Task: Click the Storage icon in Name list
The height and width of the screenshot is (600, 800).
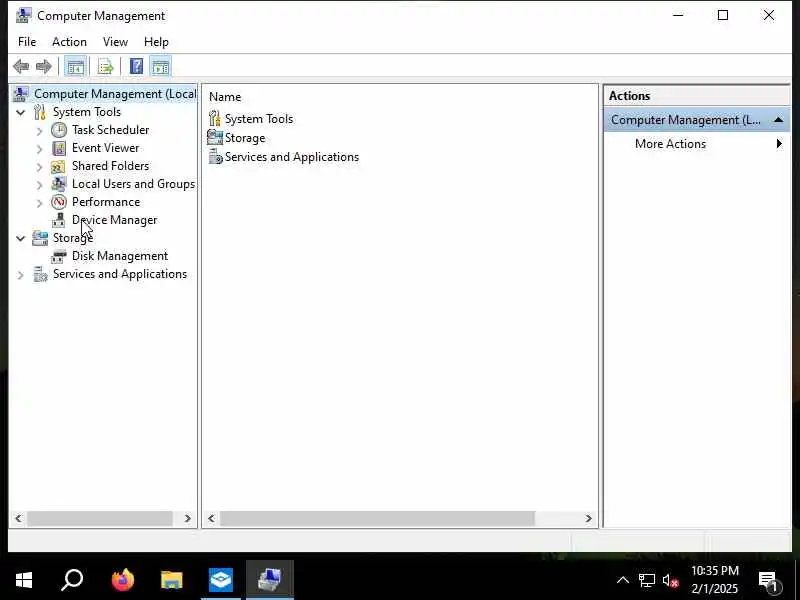Action: click(x=215, y=138)
